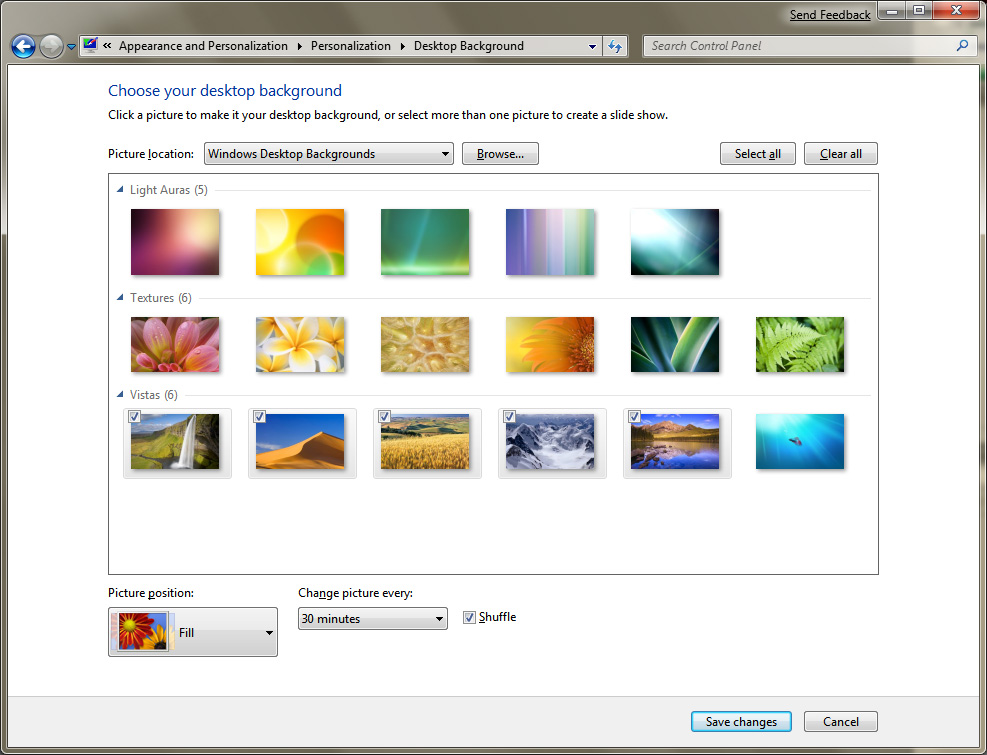
Task: Maximize the Desktop Background window
Action: [920, 10]
